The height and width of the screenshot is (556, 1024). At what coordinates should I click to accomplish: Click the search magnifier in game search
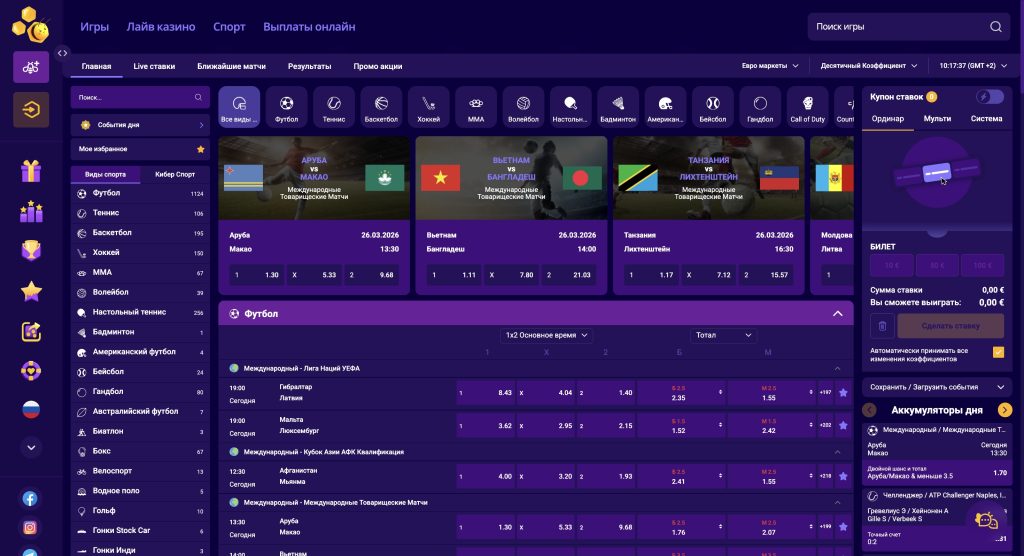click(x=996, y=27)
